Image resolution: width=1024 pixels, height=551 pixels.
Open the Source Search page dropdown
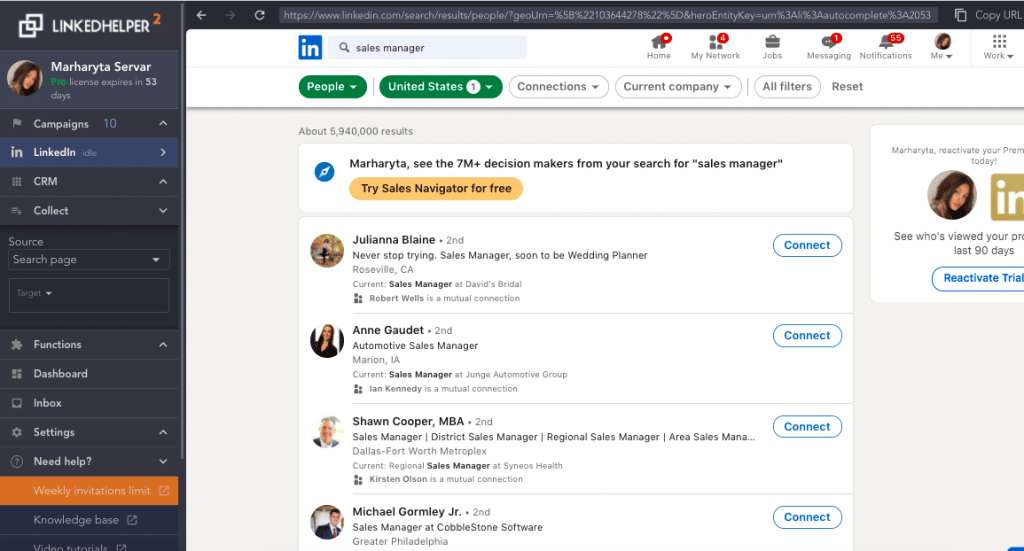[x=88, y=260]
